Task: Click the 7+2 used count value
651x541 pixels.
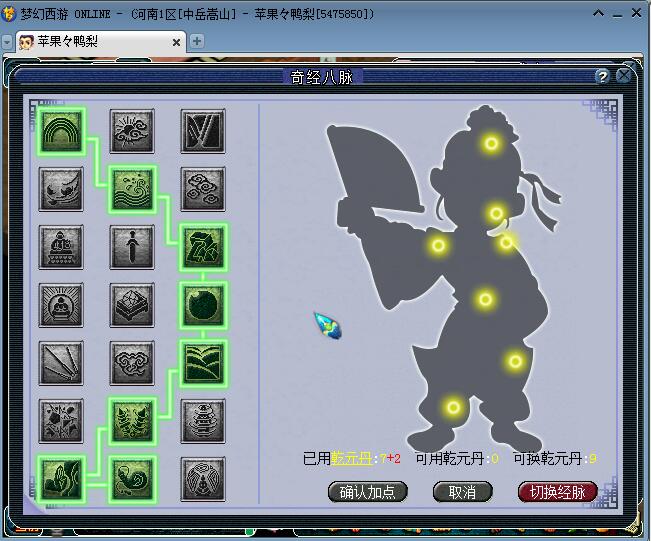Action: click(x=390, y=458)
